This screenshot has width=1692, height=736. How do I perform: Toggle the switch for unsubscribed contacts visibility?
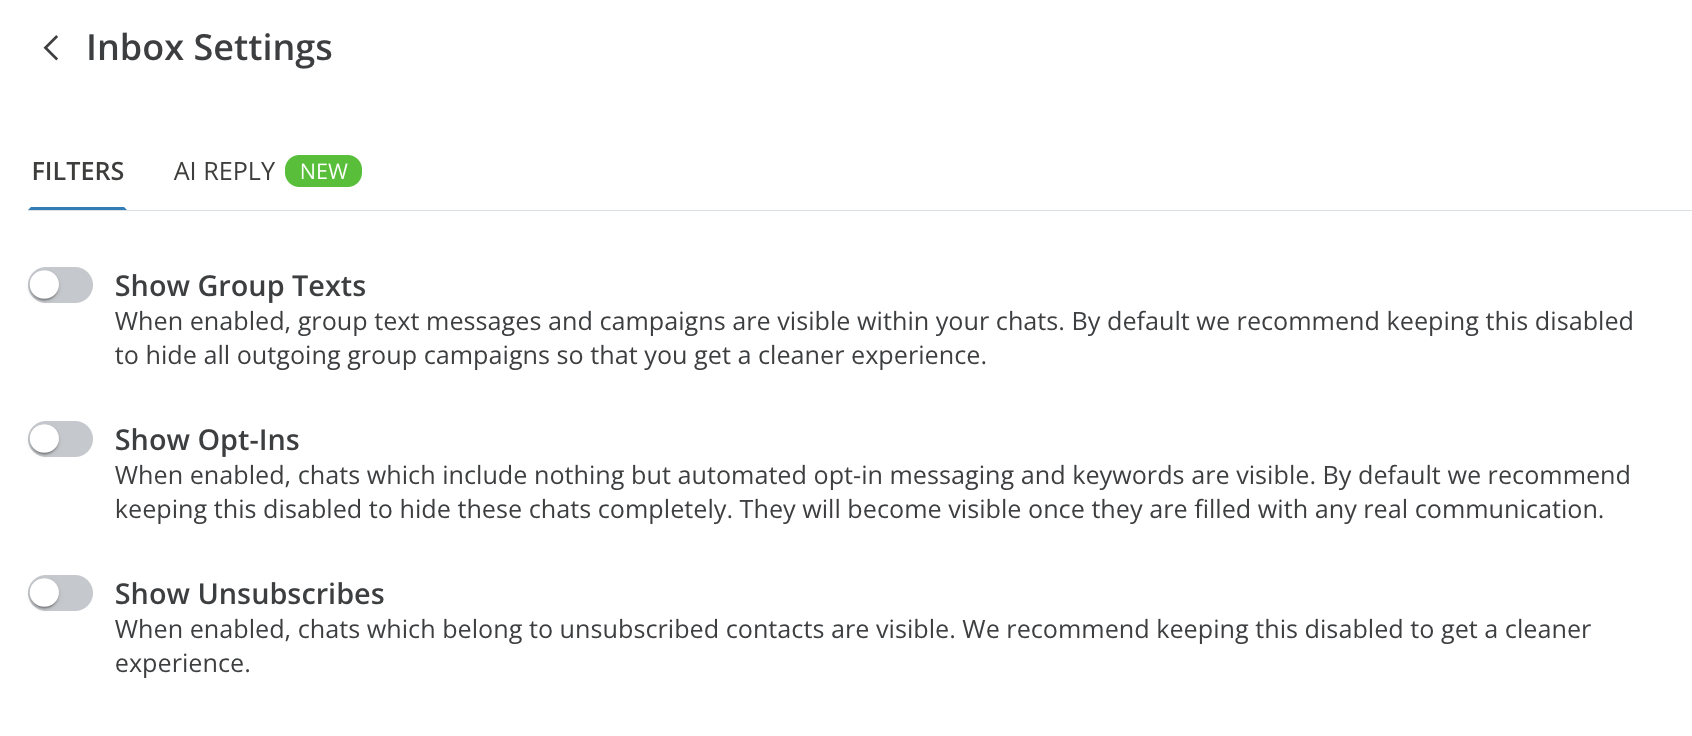[x=60, y=593]
